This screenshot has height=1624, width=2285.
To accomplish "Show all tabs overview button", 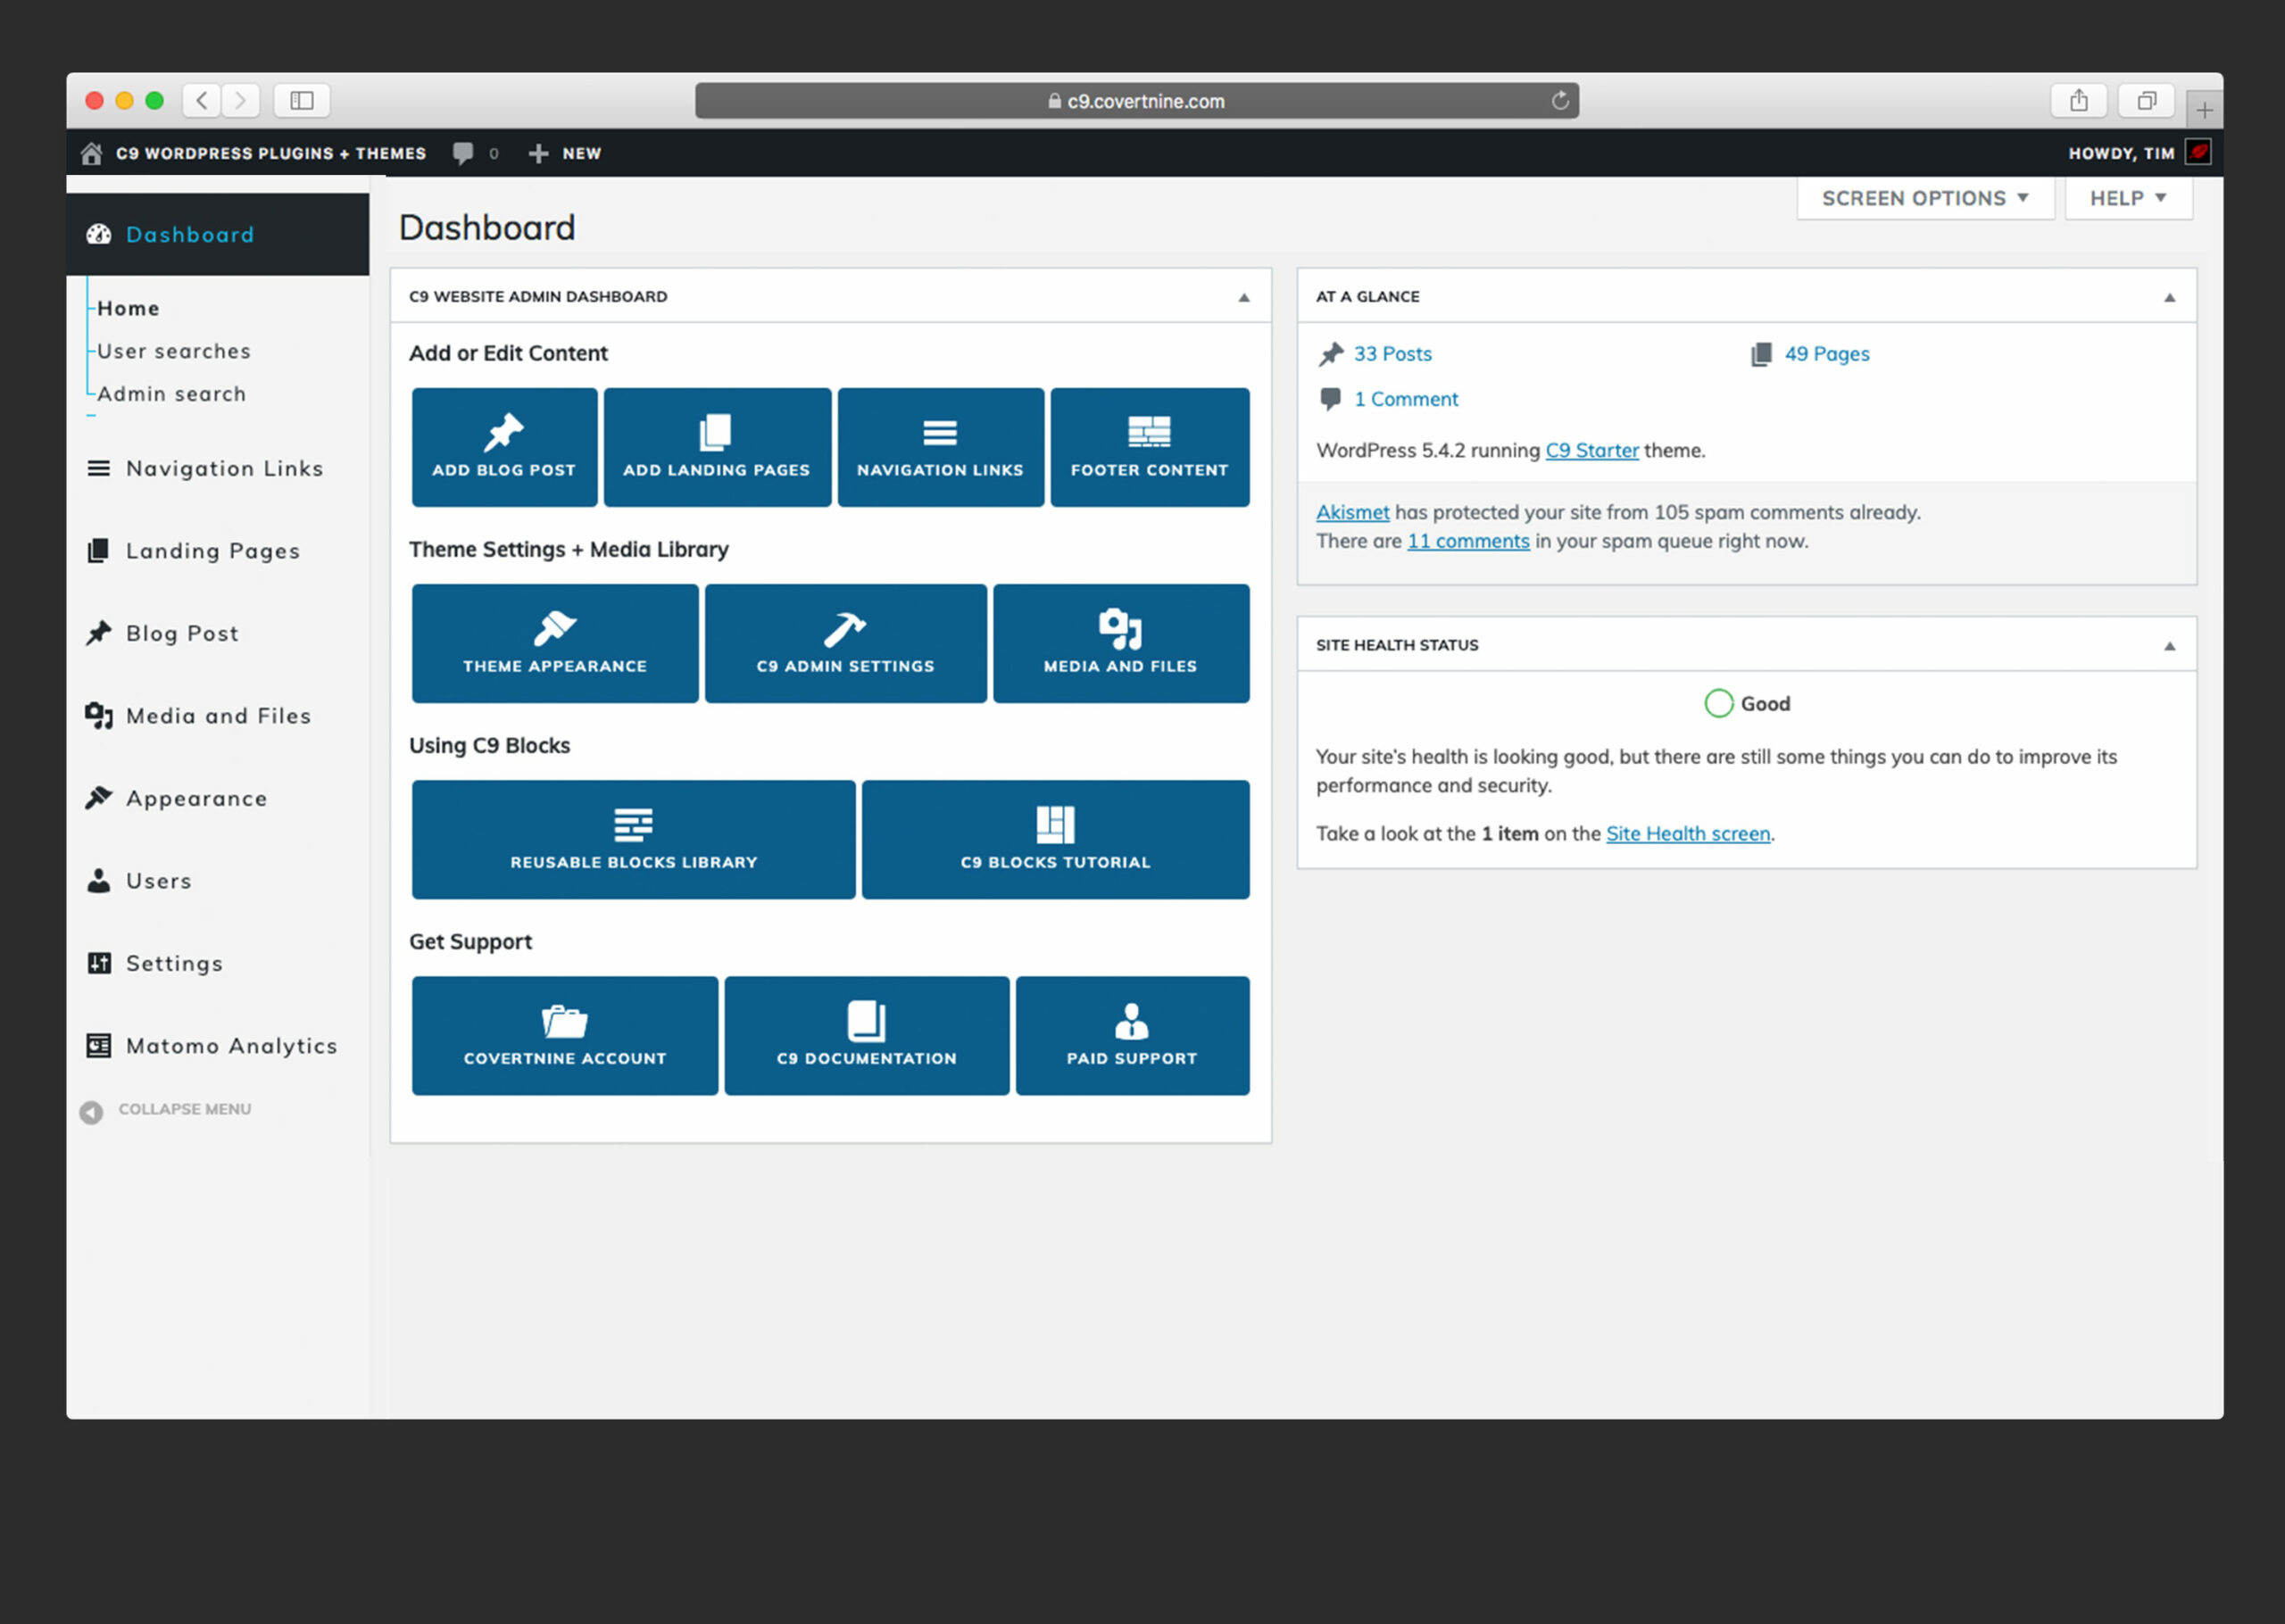I will pos(2147,100).
